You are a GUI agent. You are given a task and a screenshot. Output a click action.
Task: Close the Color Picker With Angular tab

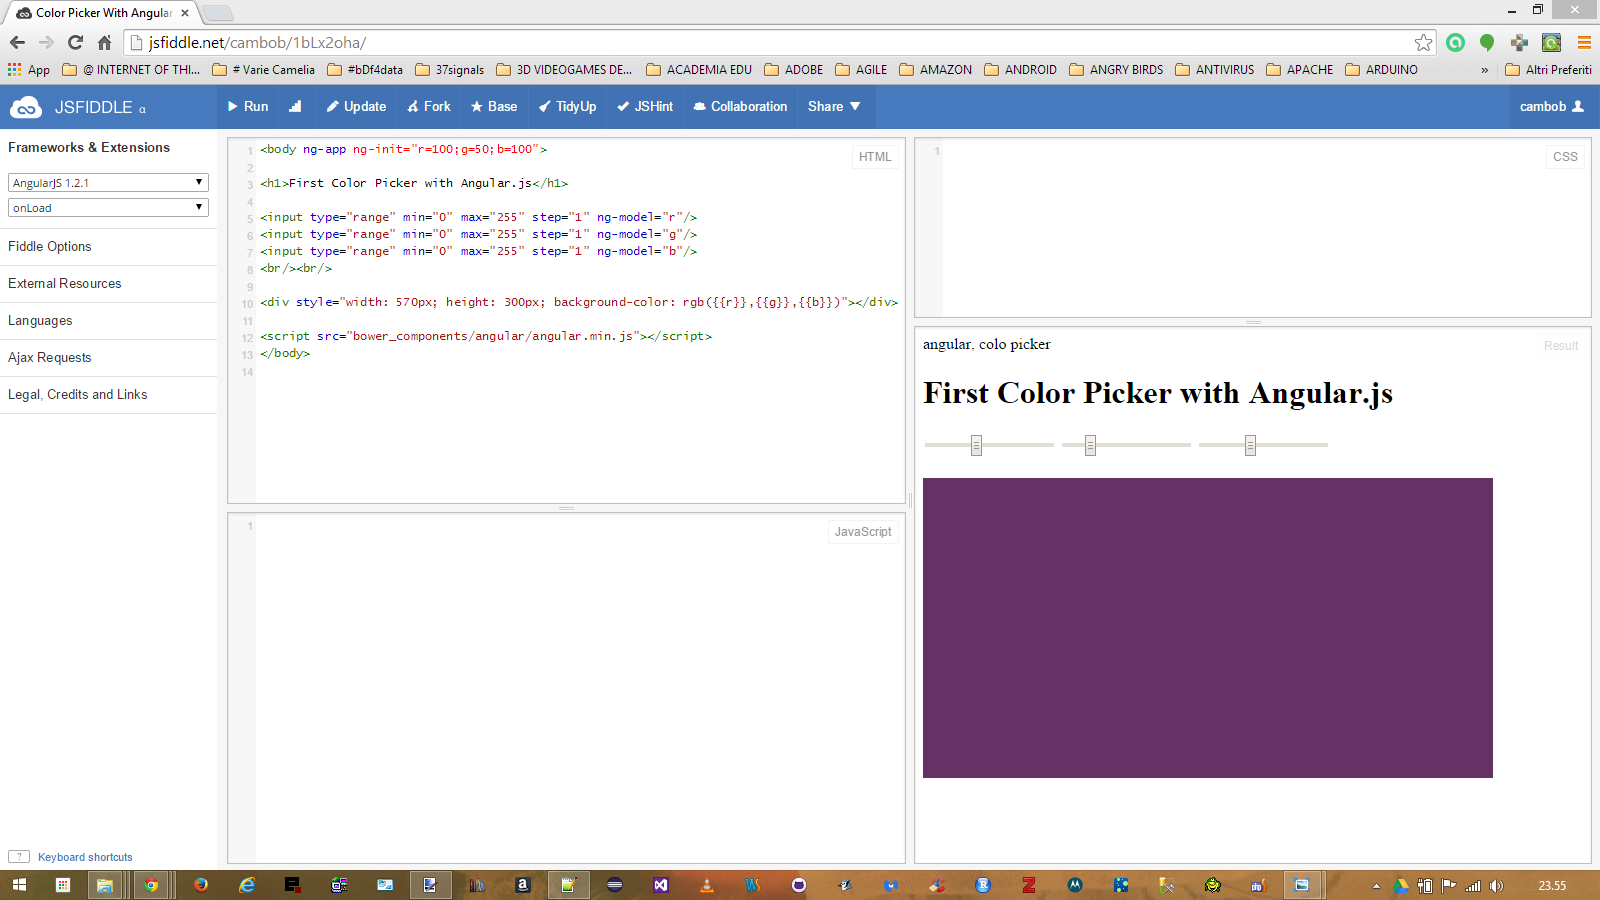coord(185,13)
